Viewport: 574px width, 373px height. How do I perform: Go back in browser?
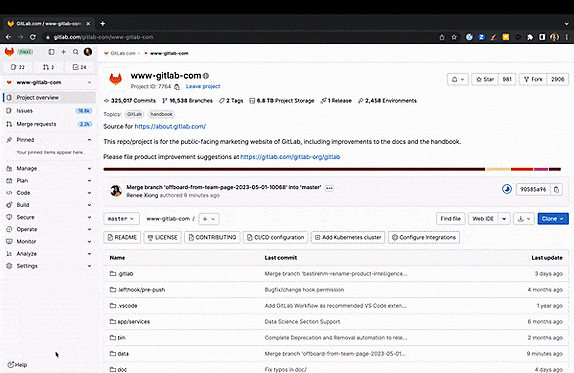(x=8, y=37)
